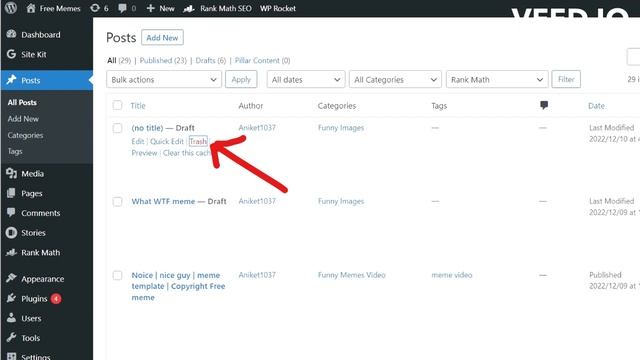Click the Add New button beside Posts
640x360 pixels.
(162, 38)
